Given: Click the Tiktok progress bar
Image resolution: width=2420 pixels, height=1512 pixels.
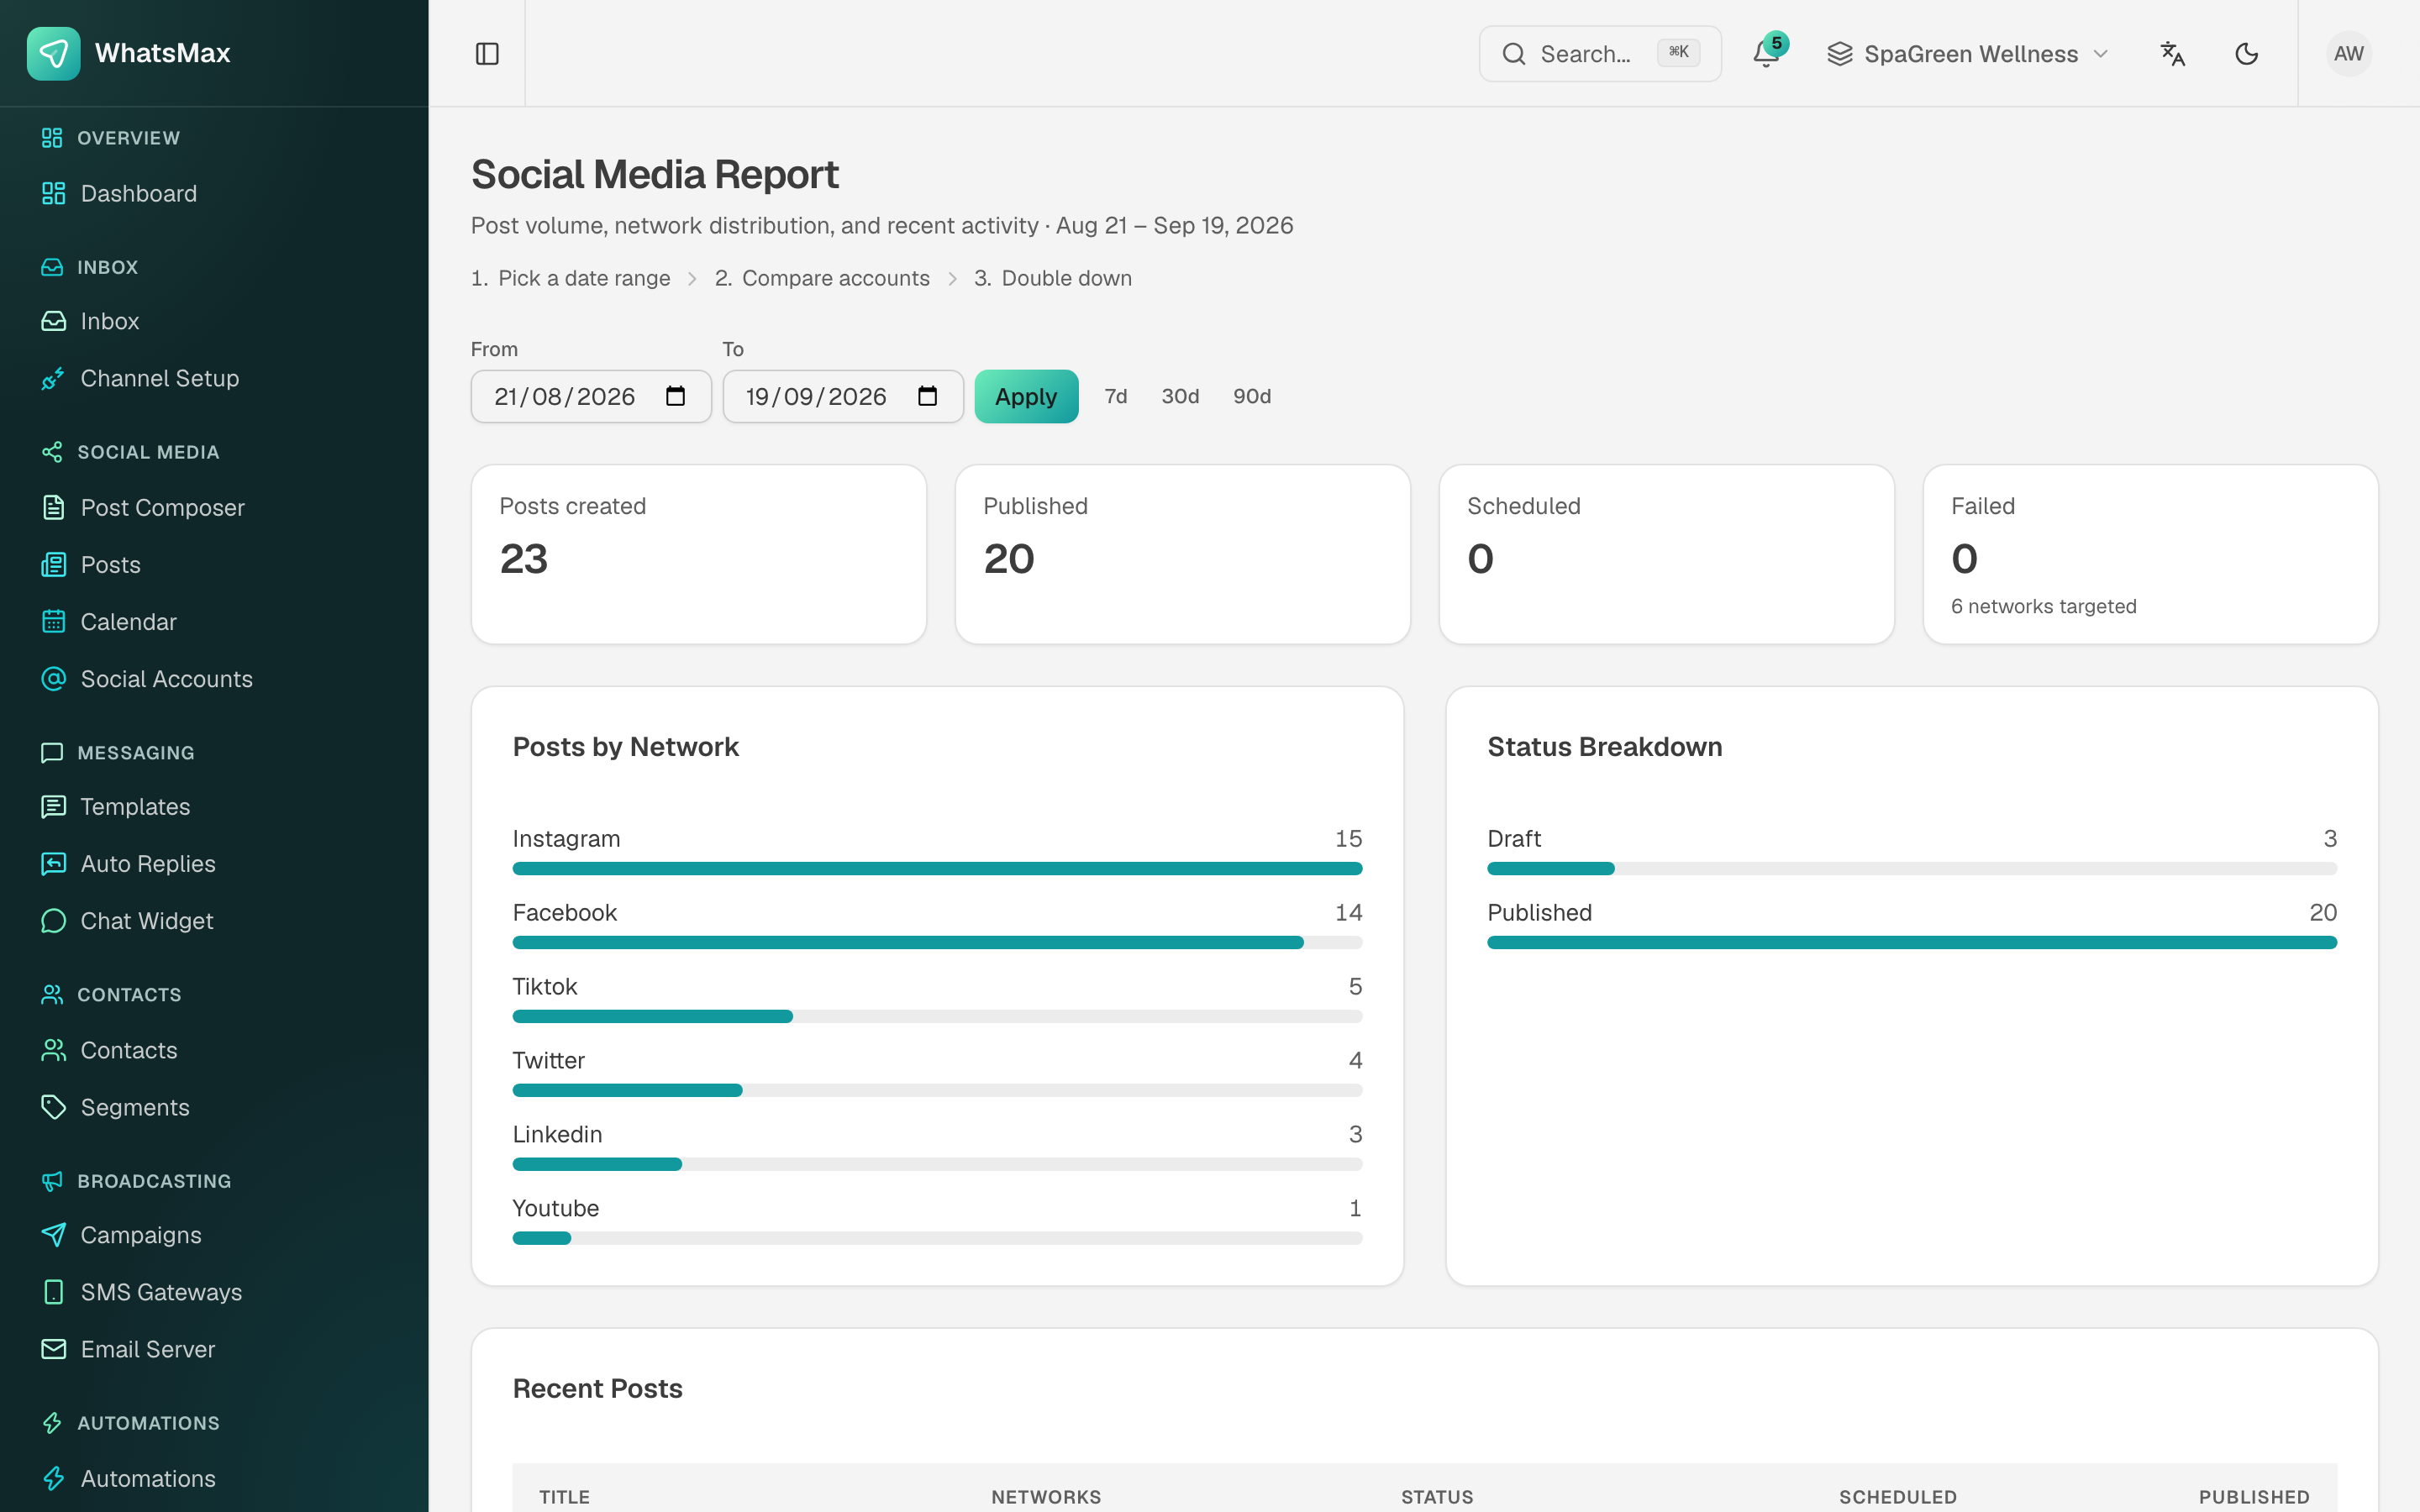Looking at the screenshot, I should tap(937, 1016).
